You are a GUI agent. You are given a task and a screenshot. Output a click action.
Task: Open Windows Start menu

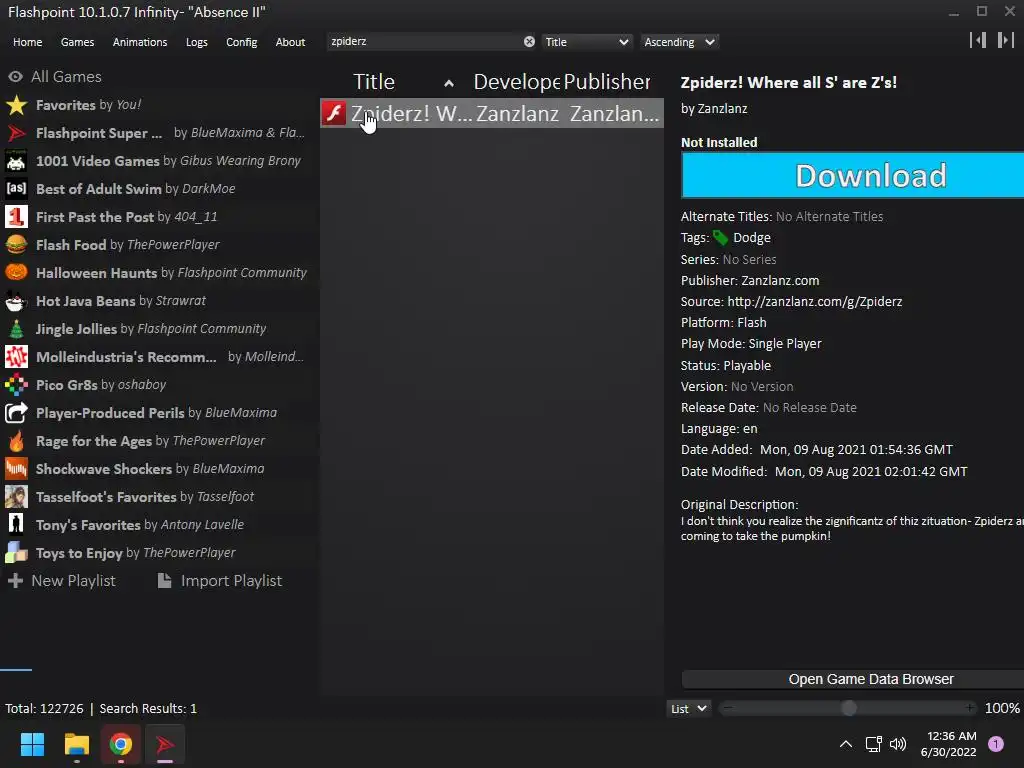[x=32, y=744]
